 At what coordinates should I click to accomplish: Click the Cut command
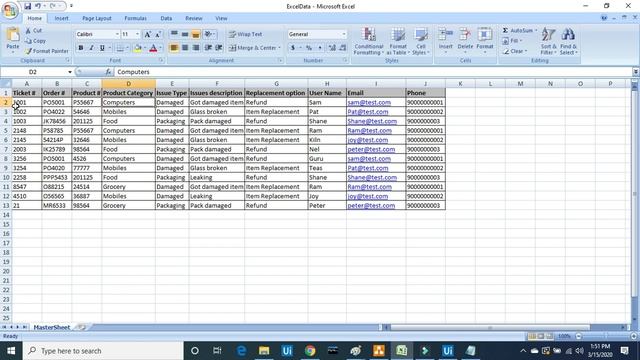coord(33,31)
